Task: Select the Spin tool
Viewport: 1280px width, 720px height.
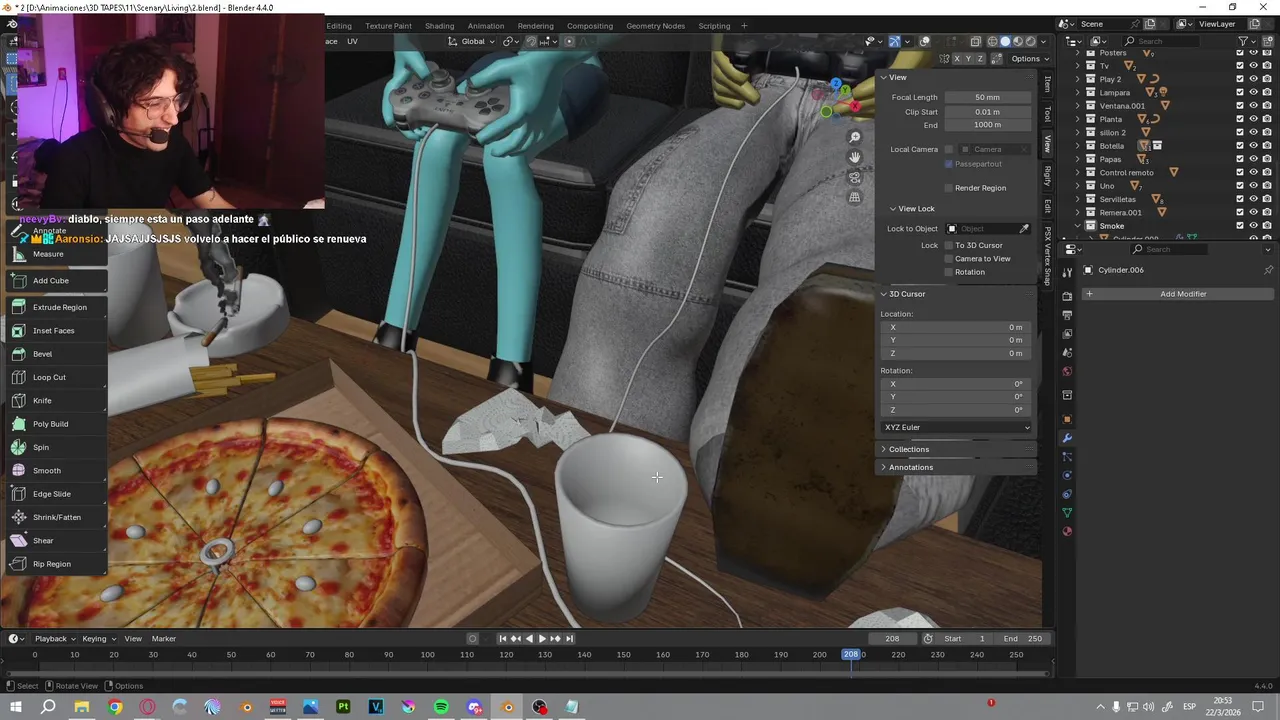Action: 55,447
